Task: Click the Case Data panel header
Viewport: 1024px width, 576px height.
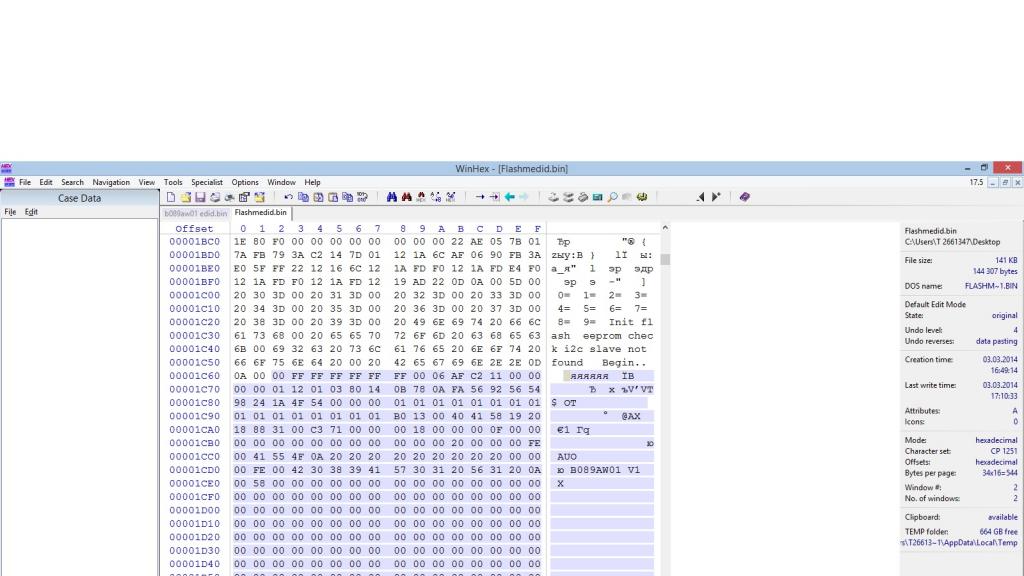Action: tap(80, 198)
